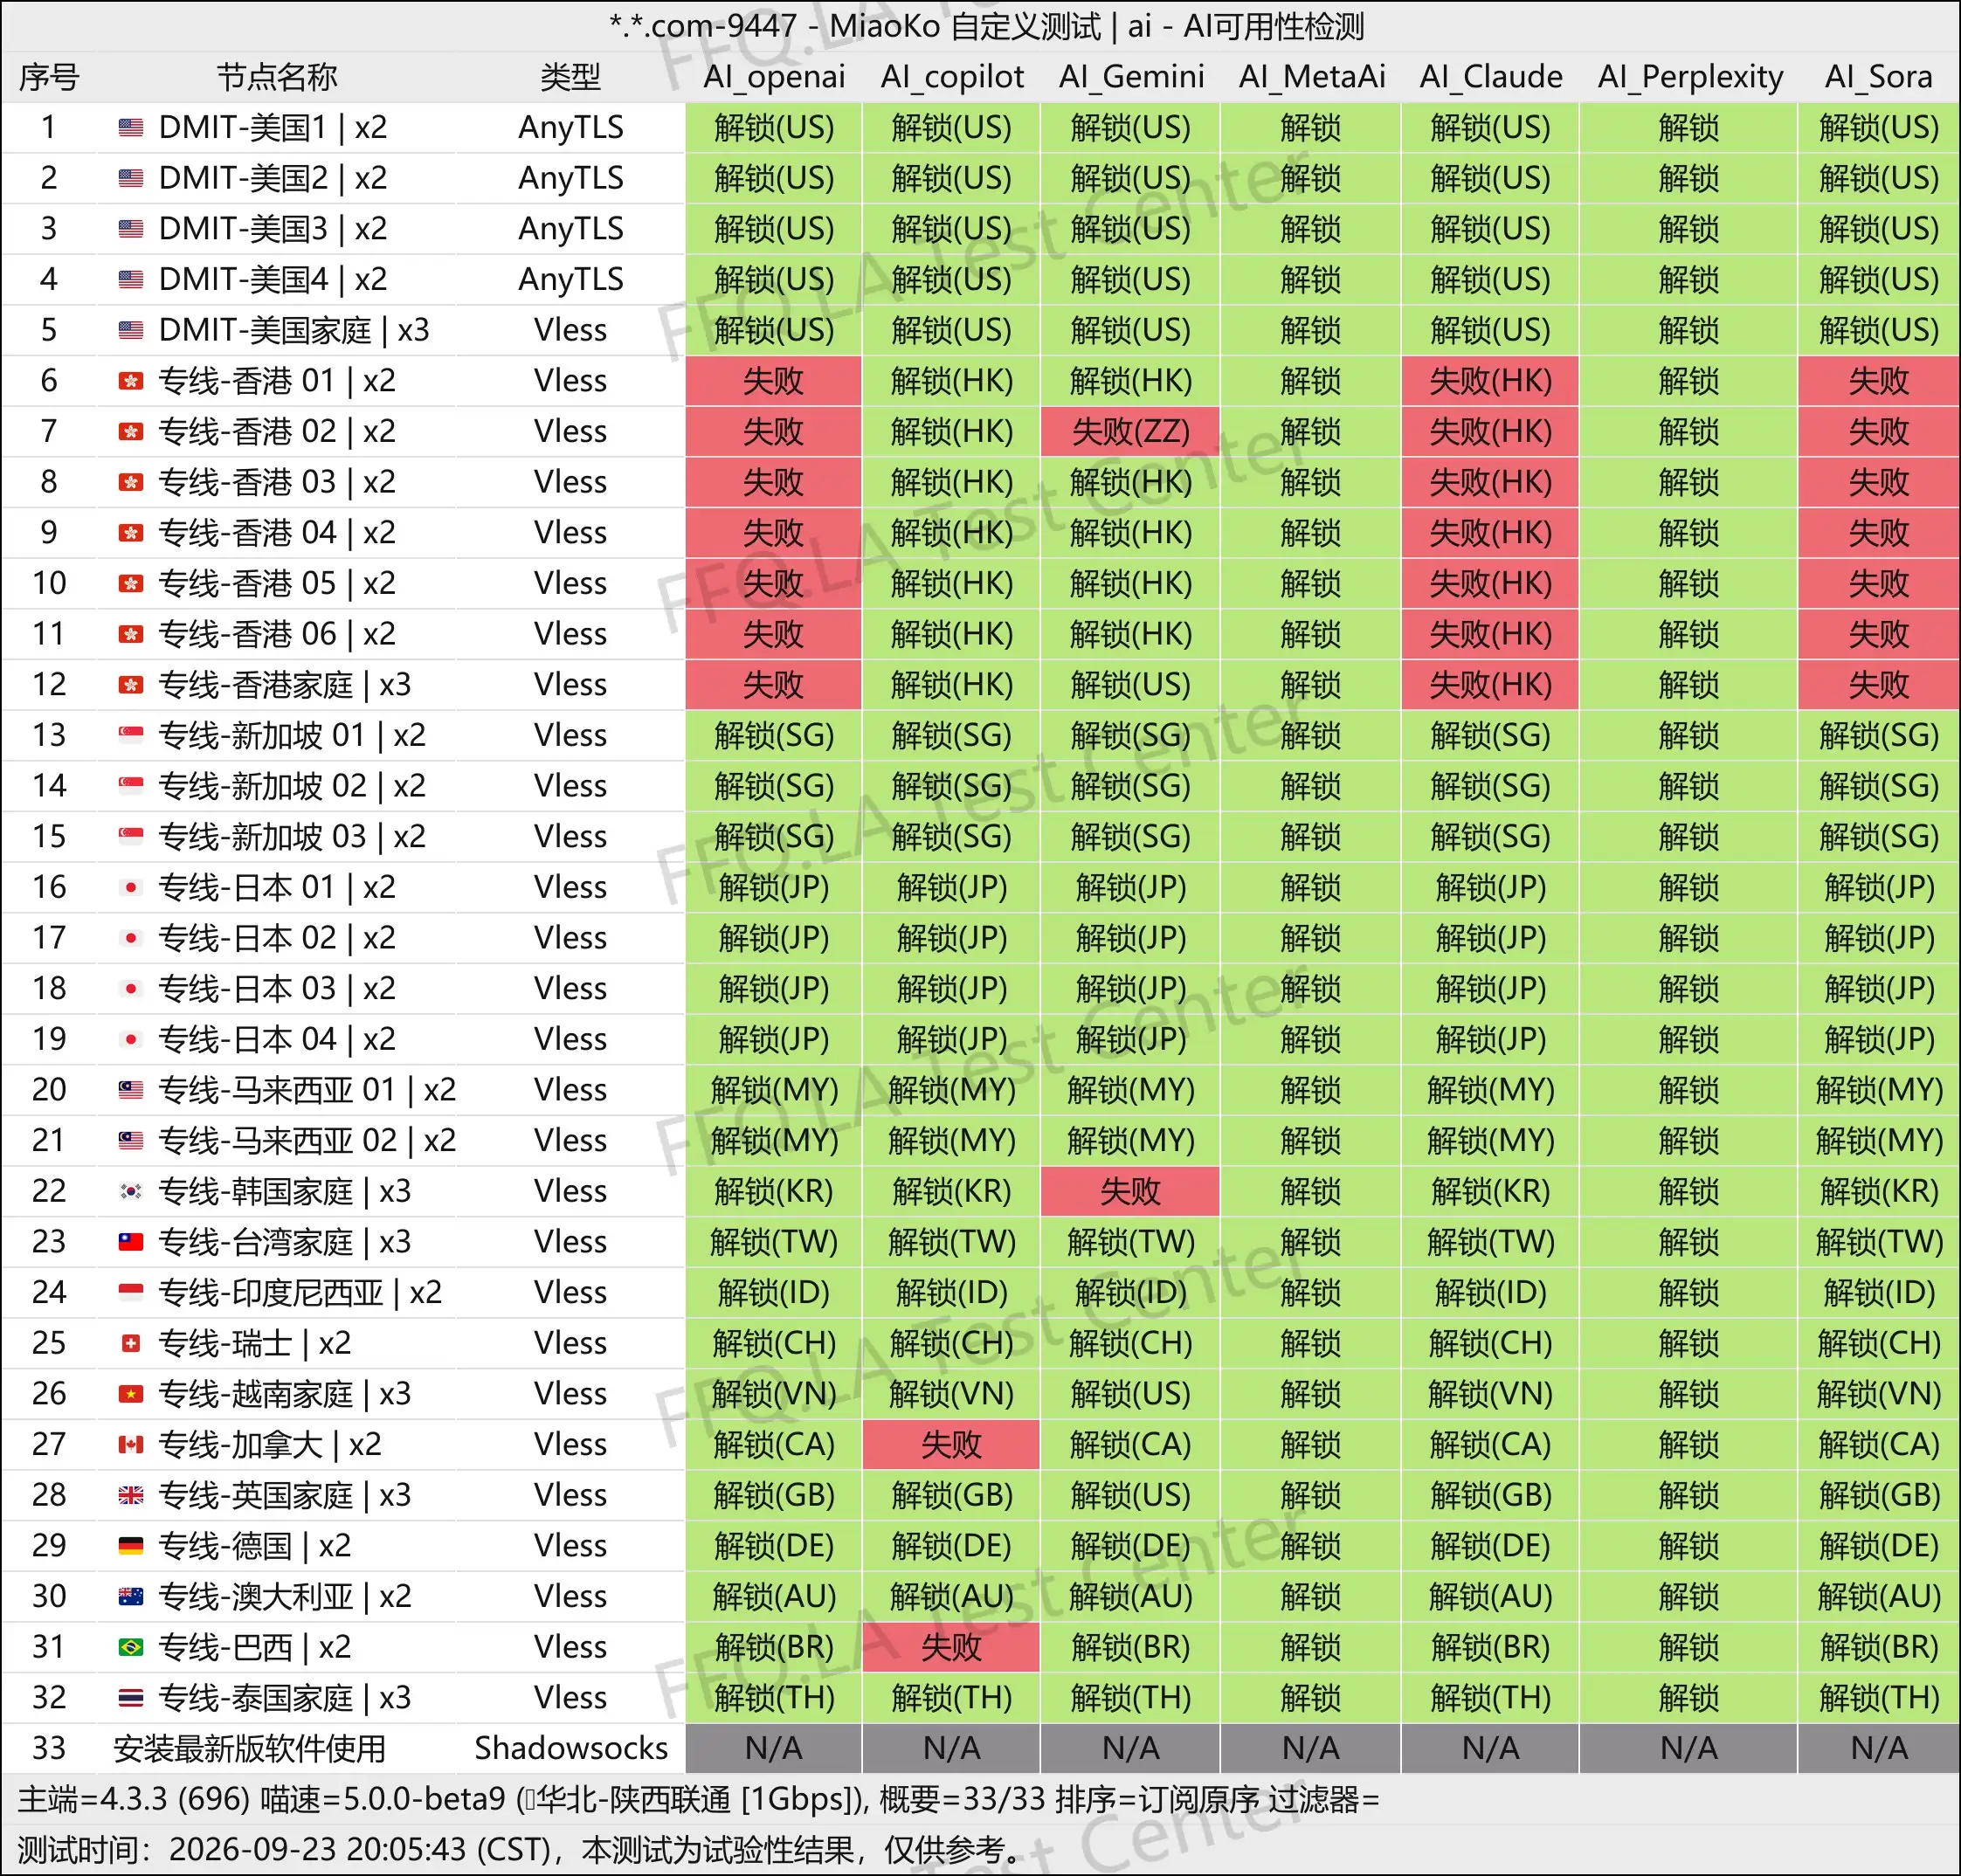
Task: Click the MiaoKo title at the top
Action: point(986,26)
